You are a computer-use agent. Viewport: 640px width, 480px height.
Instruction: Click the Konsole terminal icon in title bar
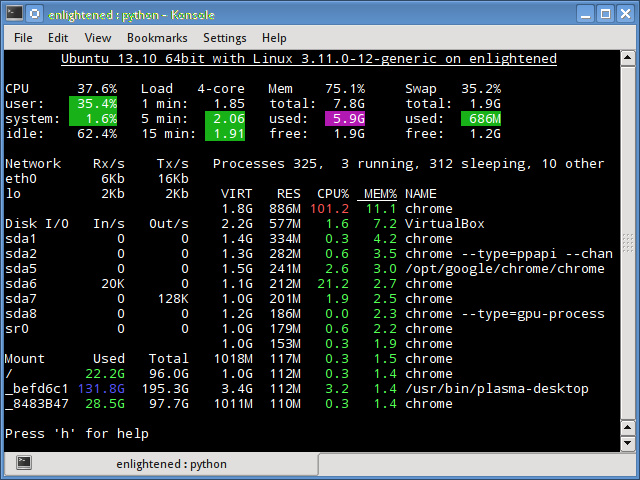pos(13,13)
